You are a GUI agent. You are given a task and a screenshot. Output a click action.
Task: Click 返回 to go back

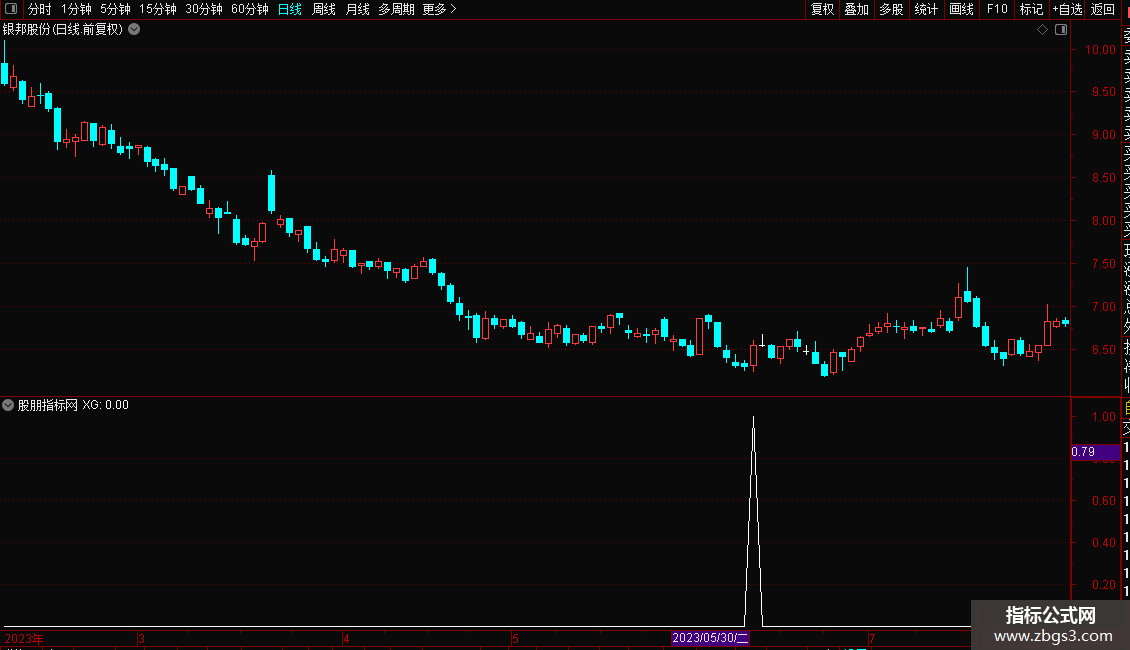point(1103,9)
